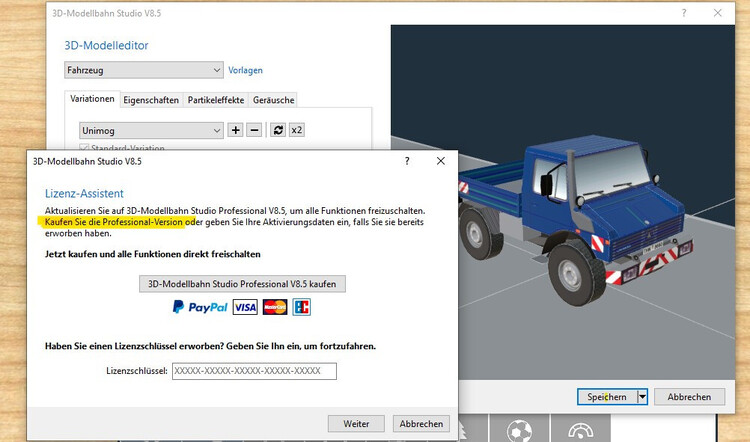Expand the Speichern button dropdown arrow
Image resolution: width=750 pixels, height=442 pixels.
[x=642, y=397]
